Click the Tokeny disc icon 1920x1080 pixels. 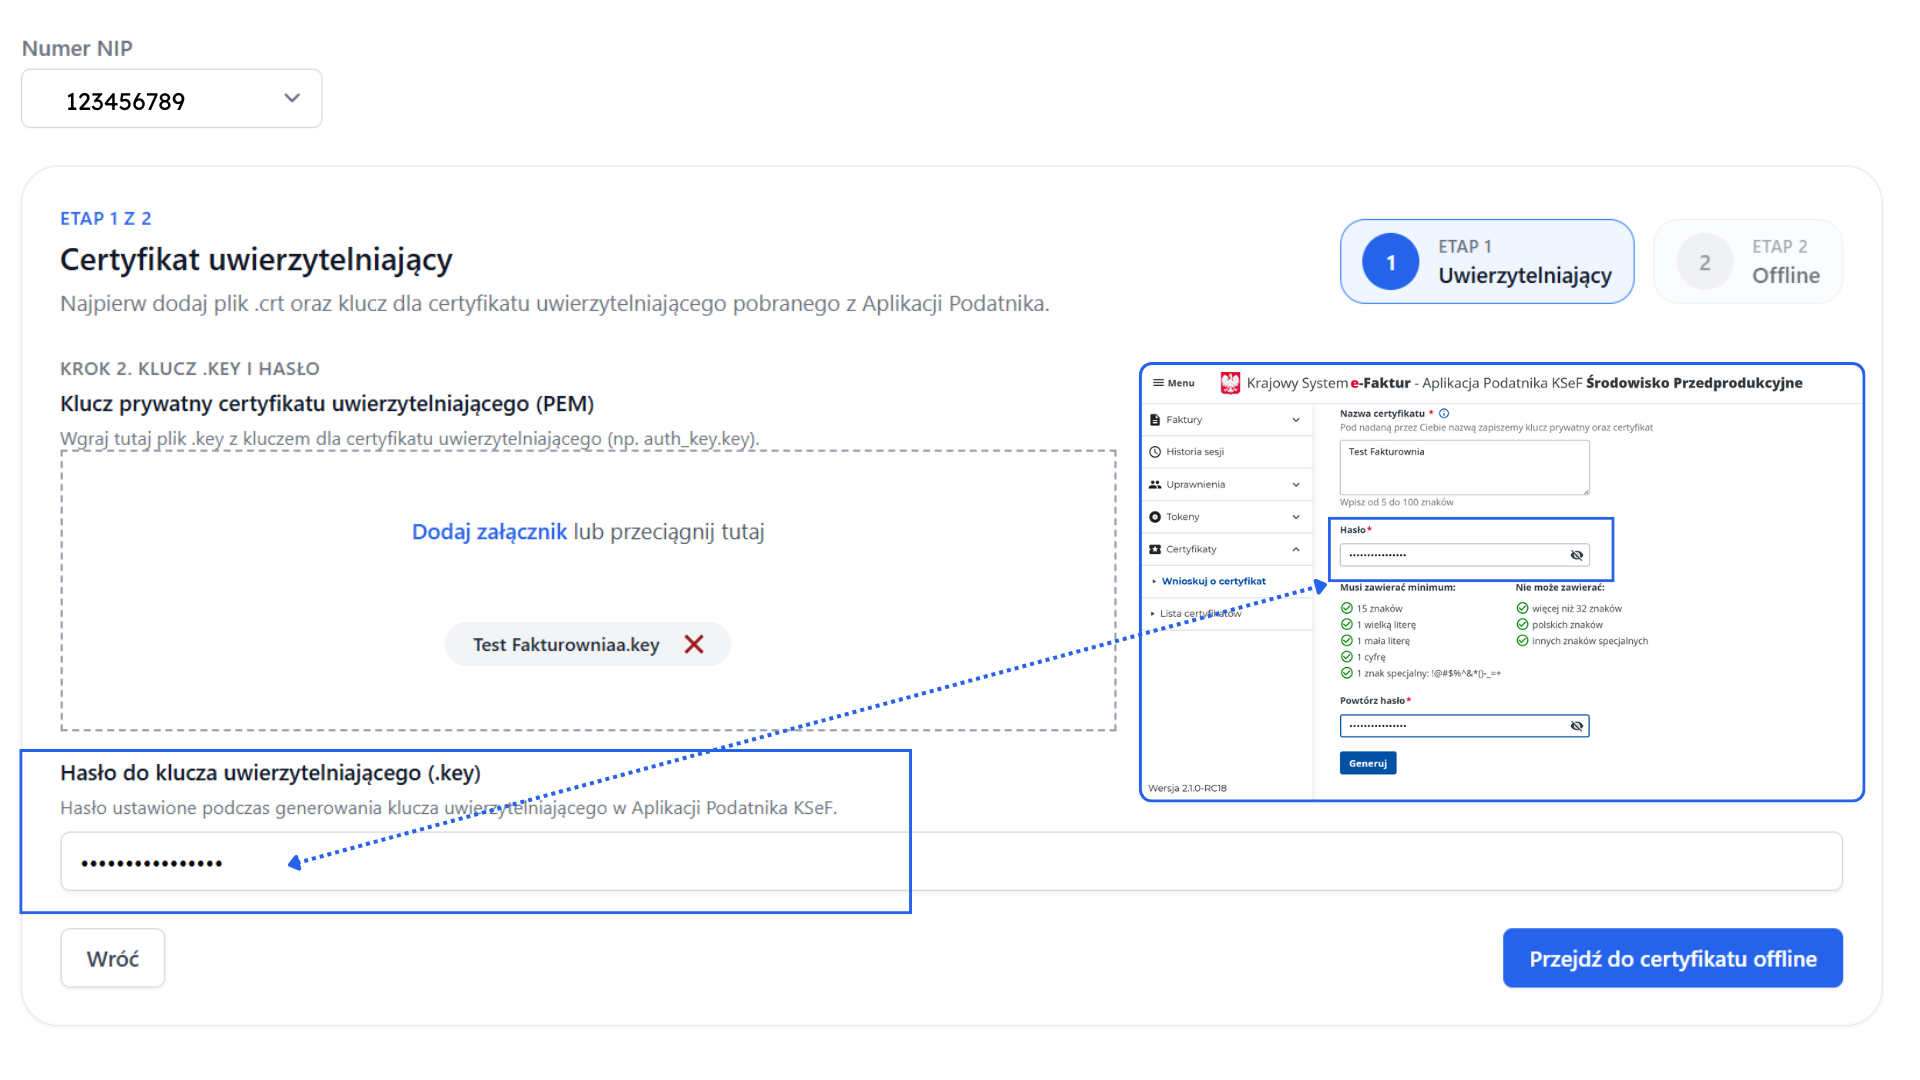click(1155, 517)
